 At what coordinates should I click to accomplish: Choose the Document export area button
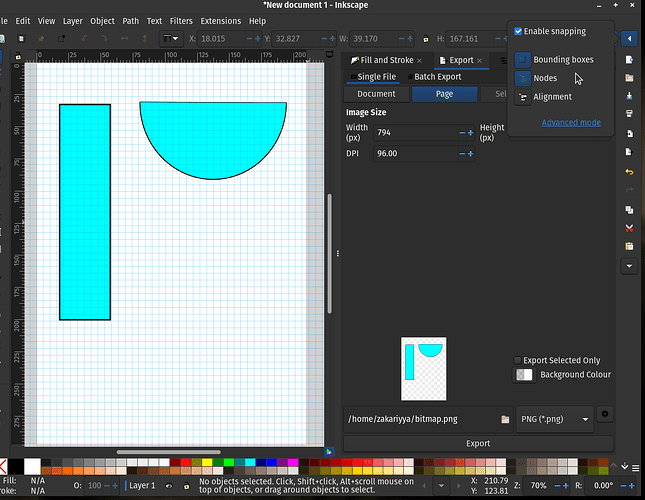click(x=376, y=94)
